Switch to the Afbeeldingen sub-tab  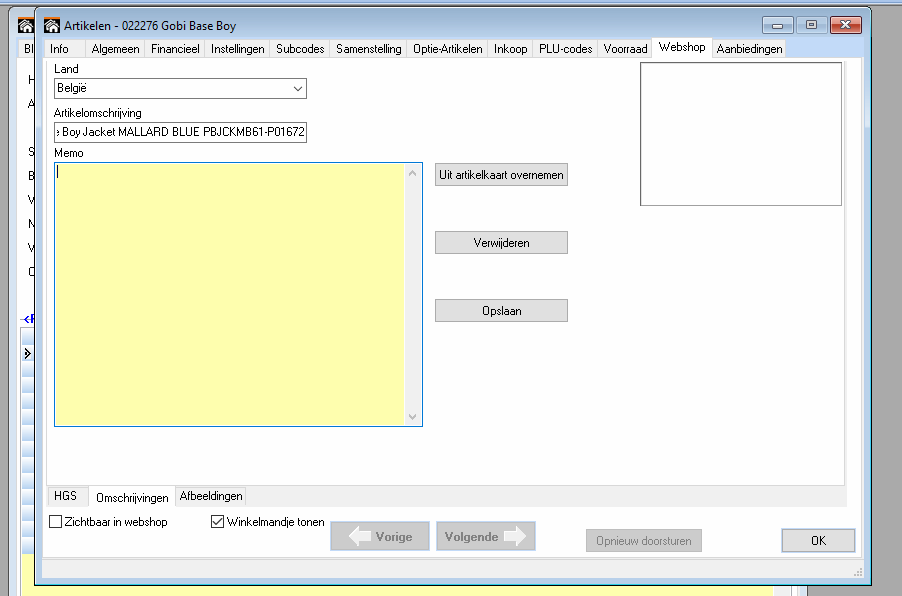(x=210, y=496)
